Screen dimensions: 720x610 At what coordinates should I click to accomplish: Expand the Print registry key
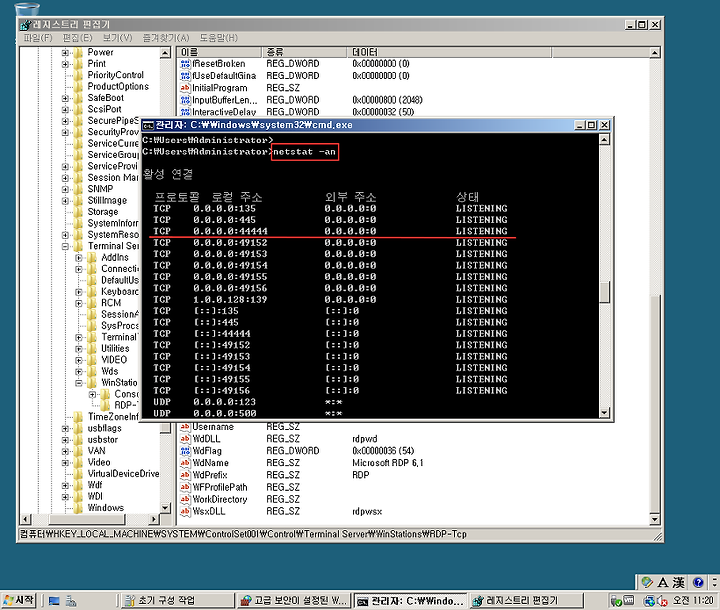pos(65,64)
